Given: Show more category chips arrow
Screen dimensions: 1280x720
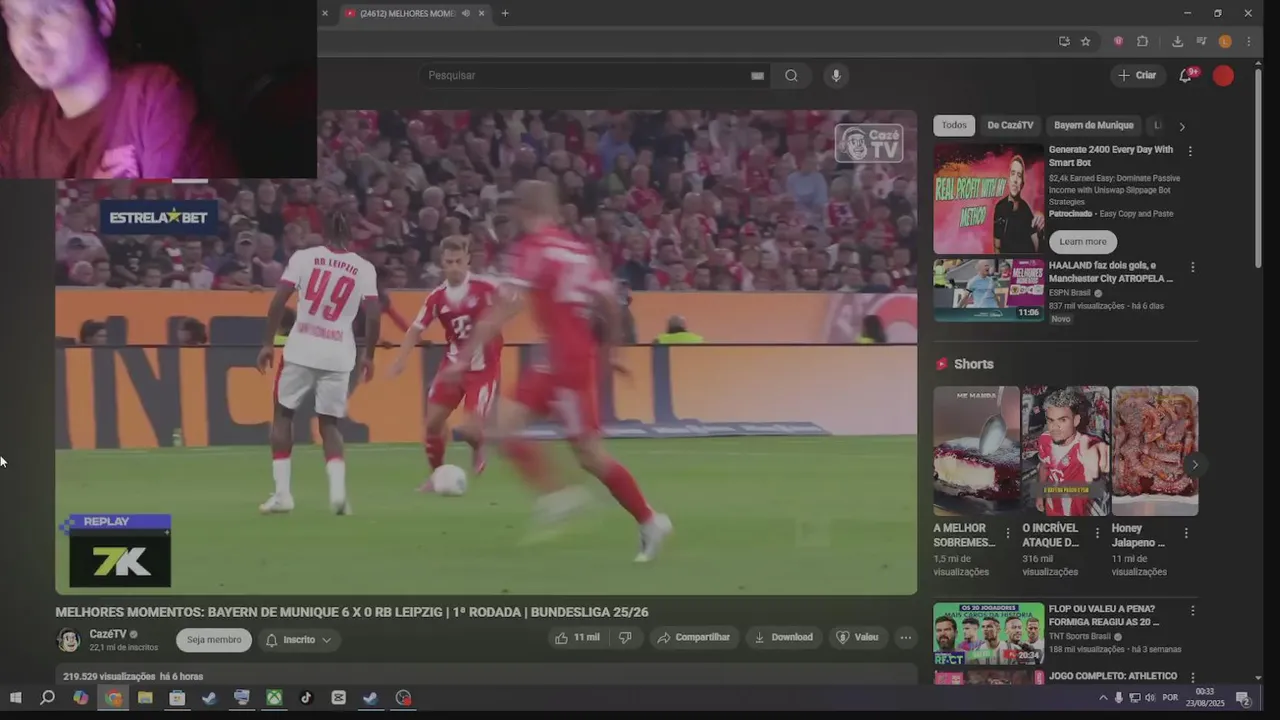Looking at the screenshot, I should pos(1182,126).
